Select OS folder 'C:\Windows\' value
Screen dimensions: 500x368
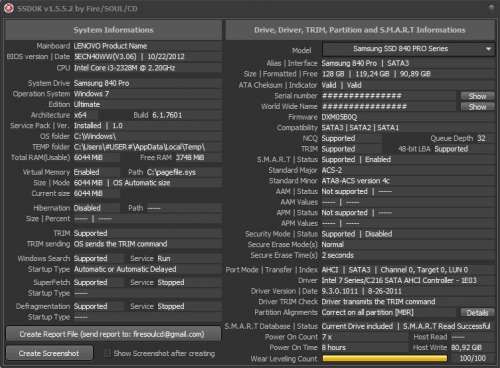coord(95,136)
